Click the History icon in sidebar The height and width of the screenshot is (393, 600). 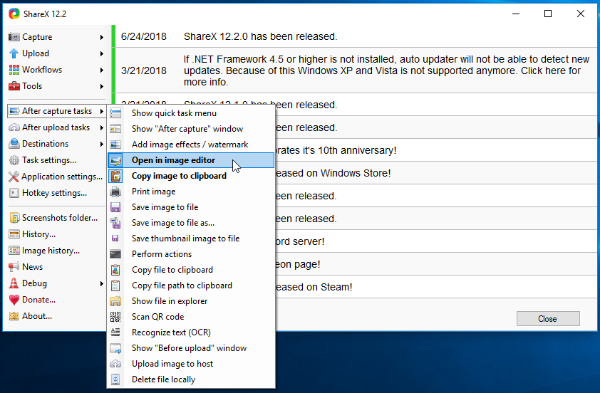click(x=14, y=234)
